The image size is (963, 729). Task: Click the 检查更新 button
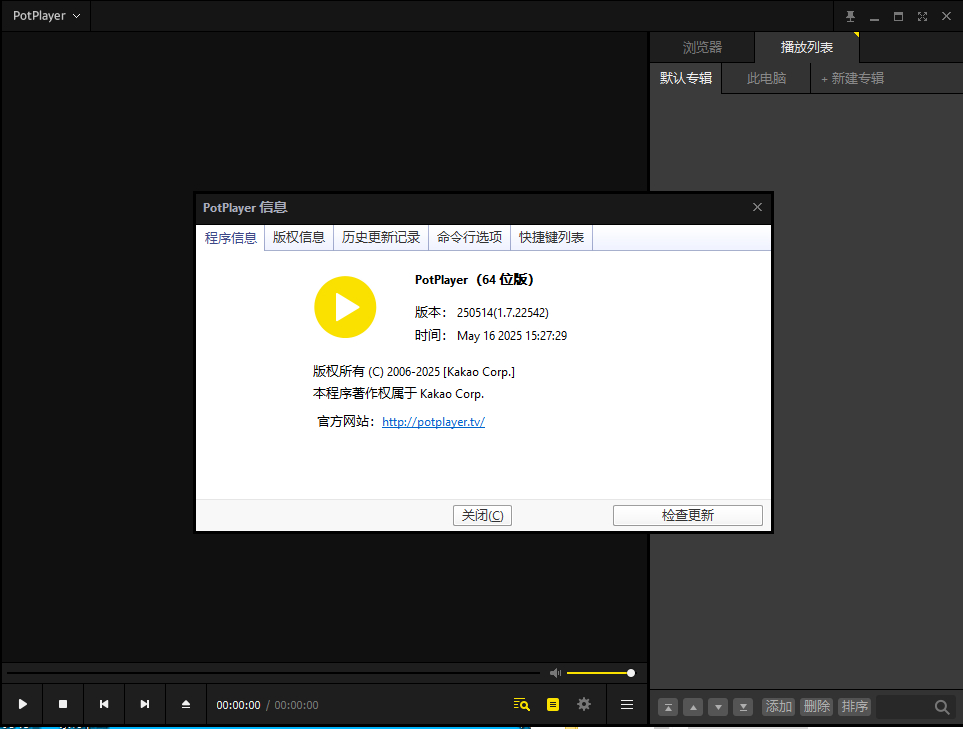pos(687,515)
